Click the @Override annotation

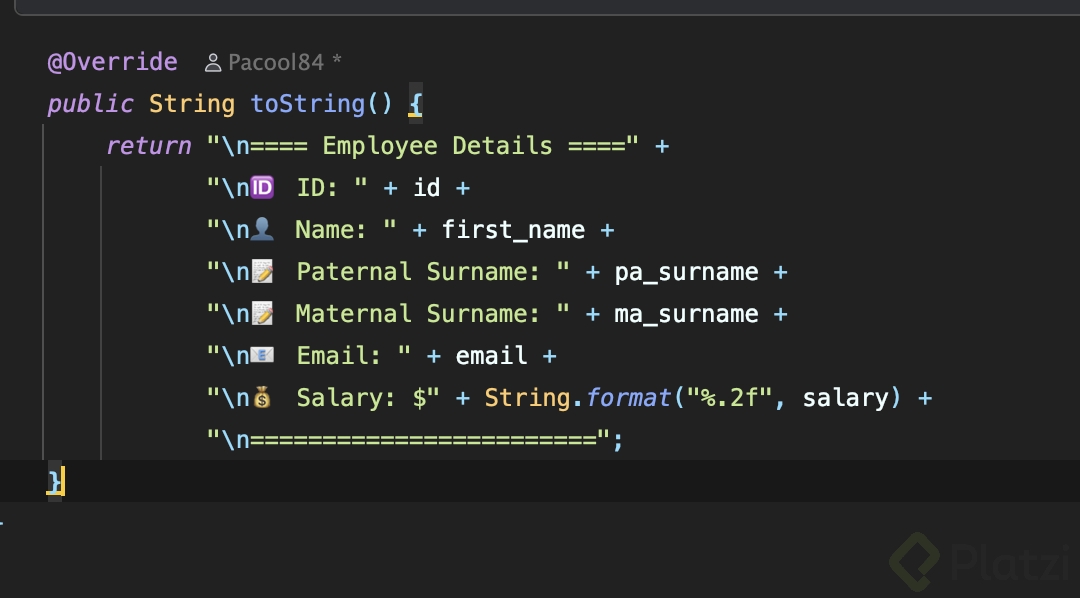pos(112,62)
